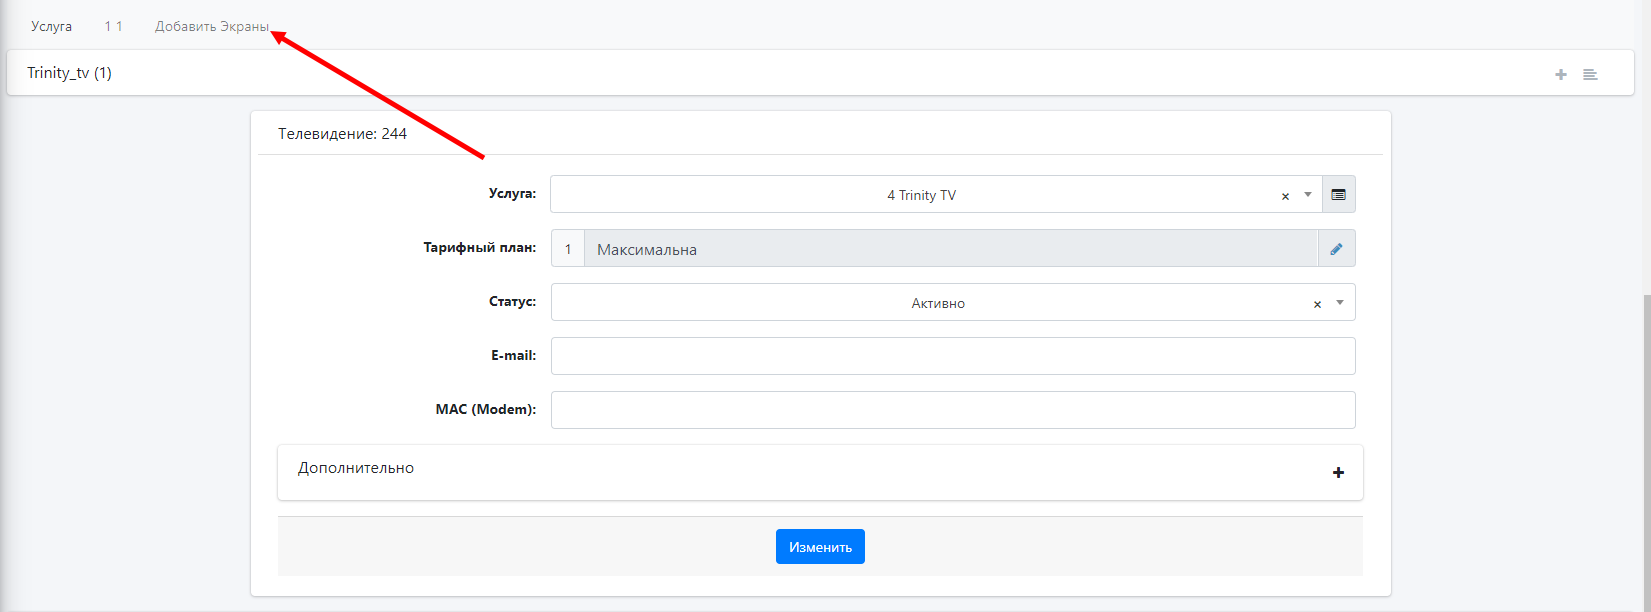Open the '1 1' menu item
The height and width of the screenshot is (612, 1651).
[113, 27]
